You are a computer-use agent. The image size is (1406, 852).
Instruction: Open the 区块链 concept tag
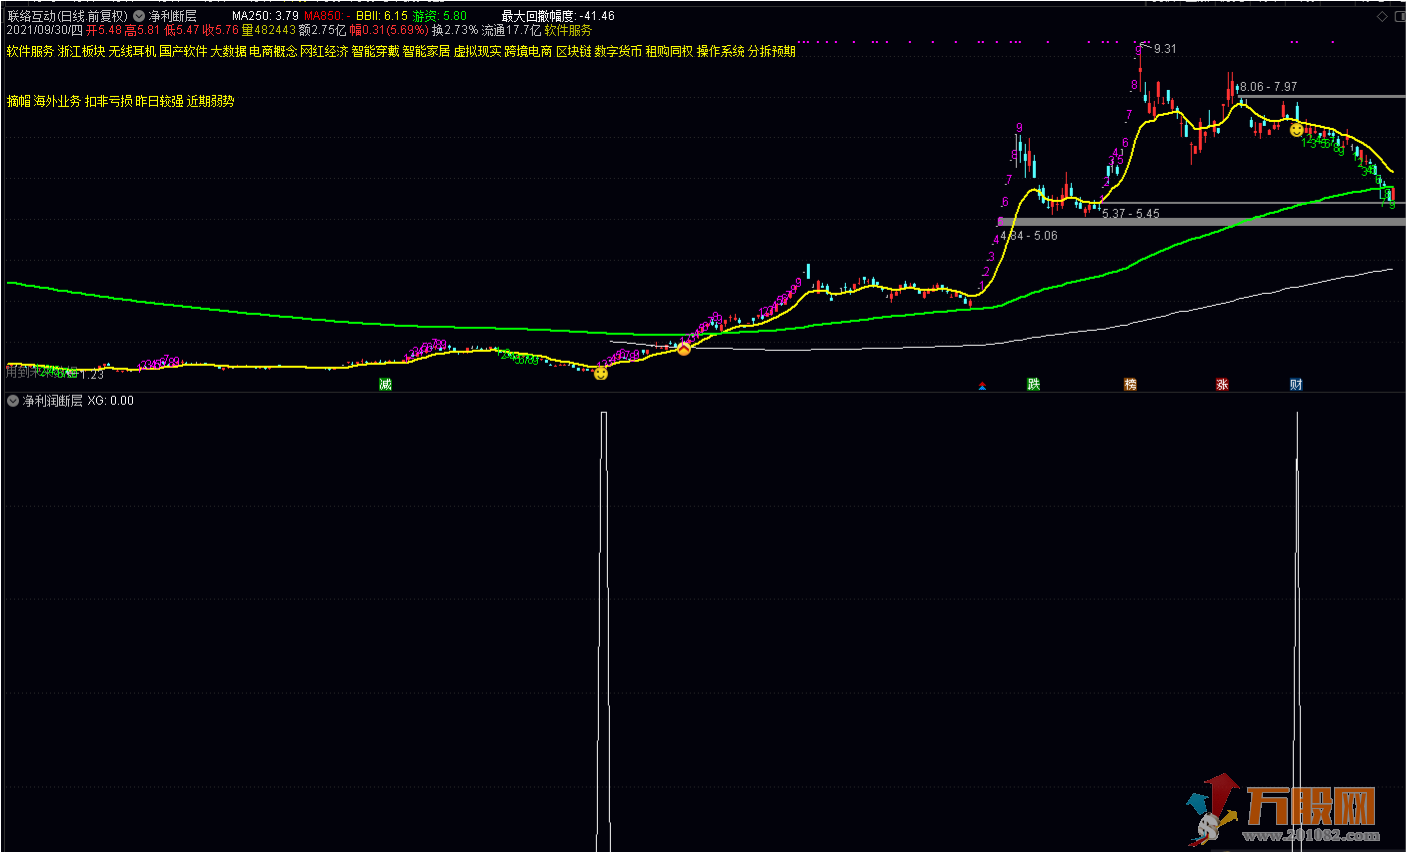click(x=573, y=51)
